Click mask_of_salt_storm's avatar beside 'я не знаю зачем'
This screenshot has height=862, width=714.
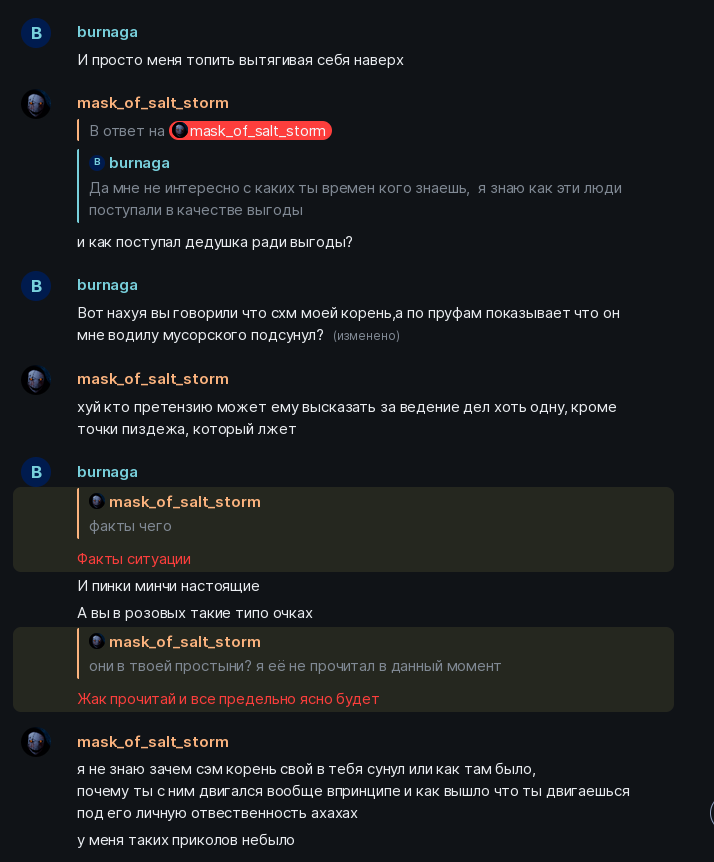(x=36, y=743)
